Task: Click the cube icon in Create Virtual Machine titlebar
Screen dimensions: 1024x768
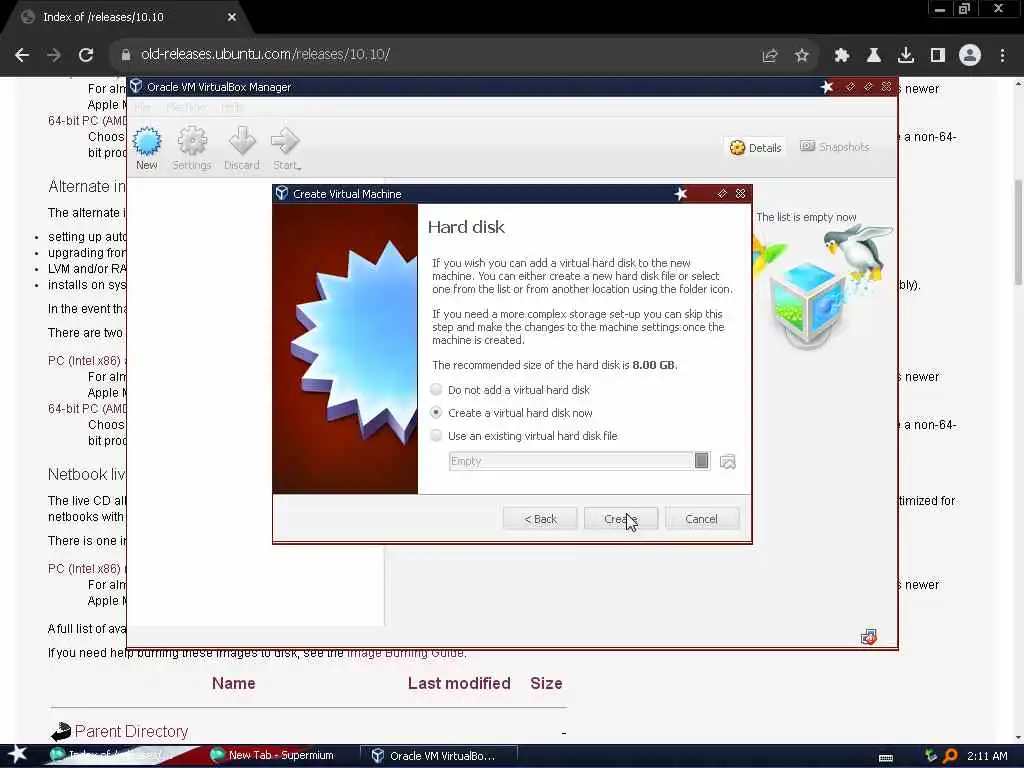Action: (282, 193)
